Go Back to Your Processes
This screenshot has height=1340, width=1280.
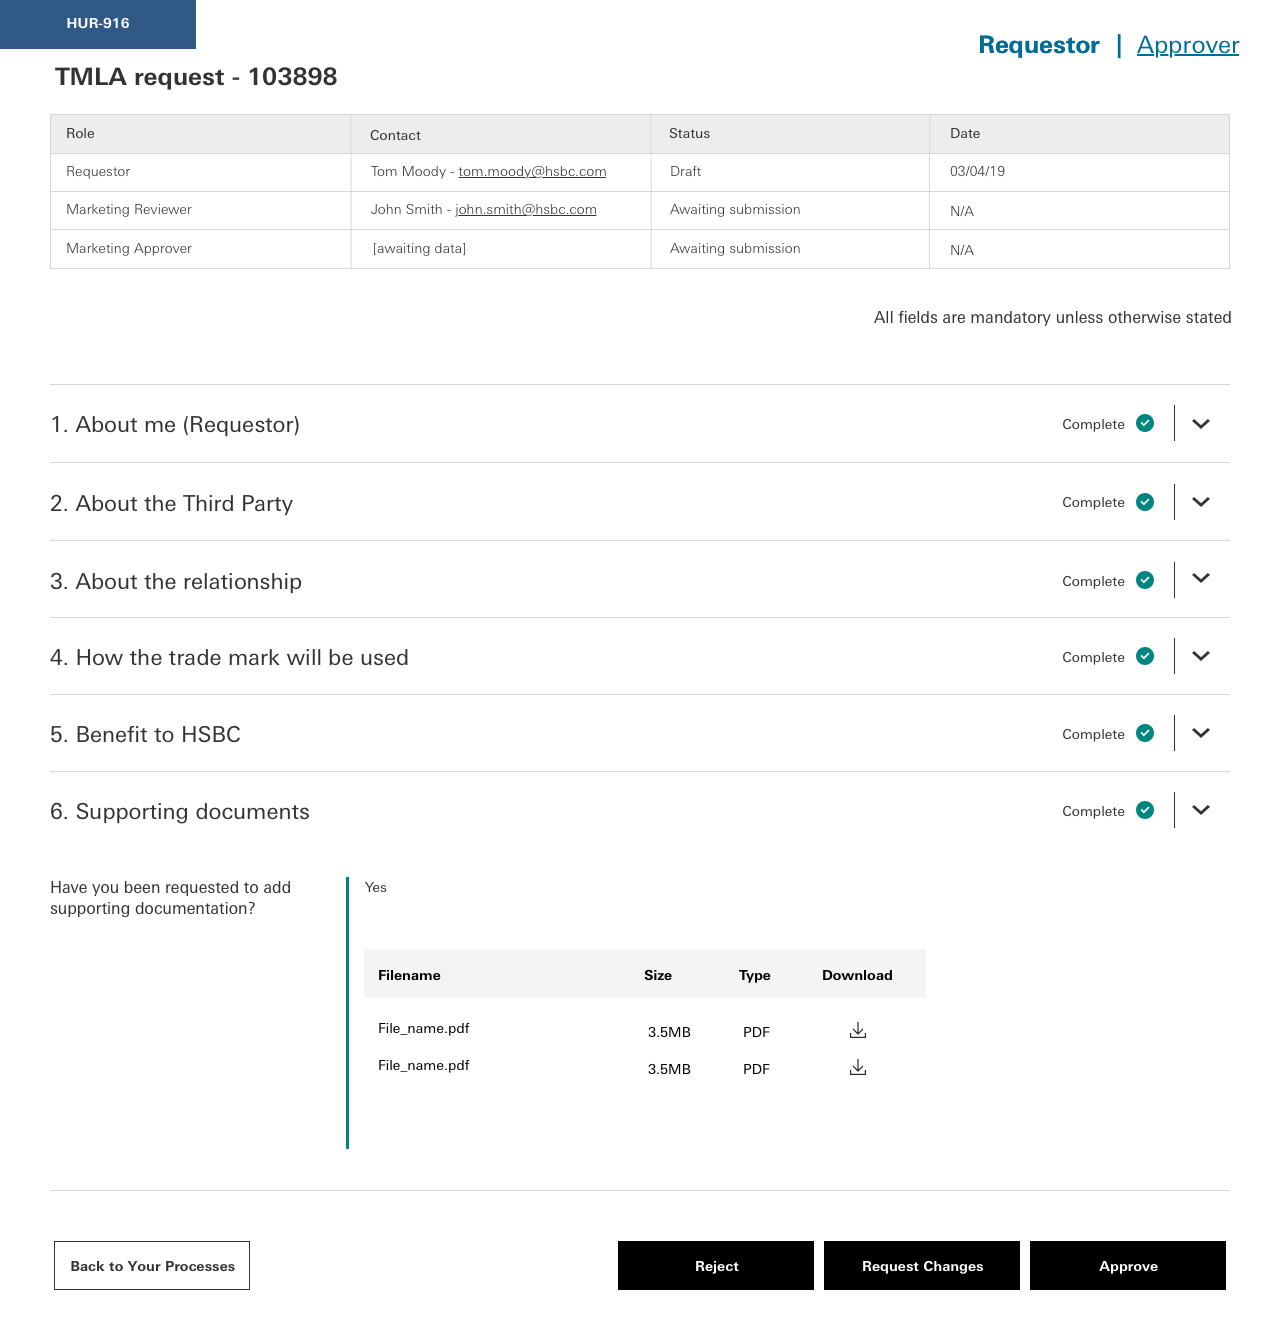click(x=152, y=1266)
